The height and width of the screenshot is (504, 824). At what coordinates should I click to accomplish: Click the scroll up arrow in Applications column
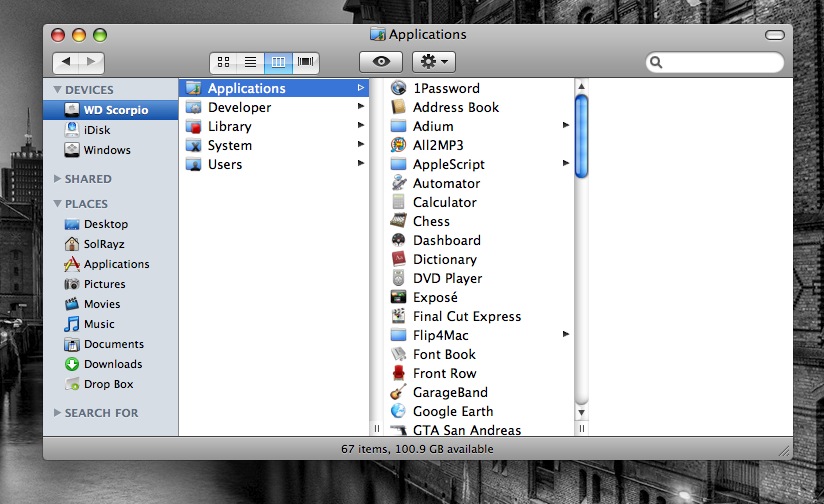coord(581,86)
